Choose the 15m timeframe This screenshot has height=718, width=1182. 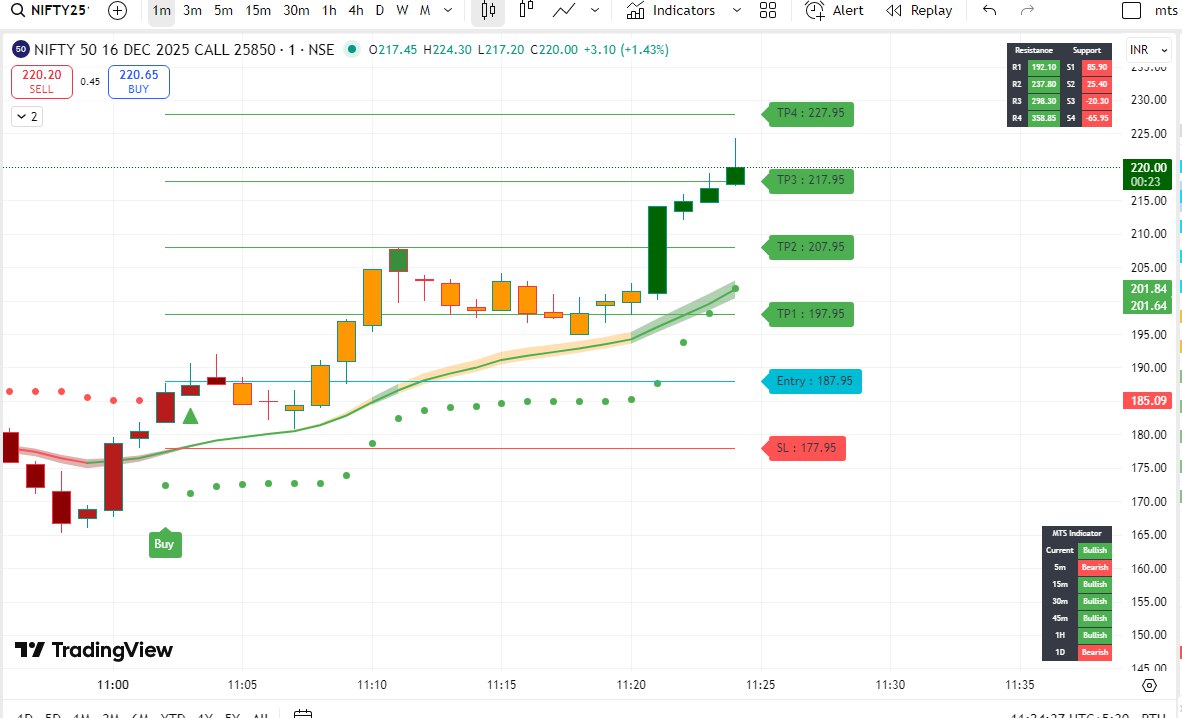(x=258, y=11)
